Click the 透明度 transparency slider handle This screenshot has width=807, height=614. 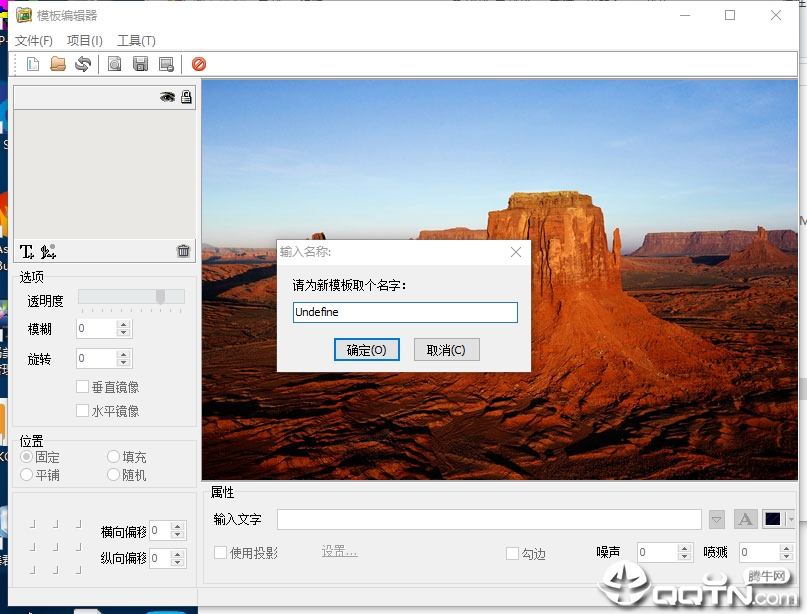[x=161, y=297]
